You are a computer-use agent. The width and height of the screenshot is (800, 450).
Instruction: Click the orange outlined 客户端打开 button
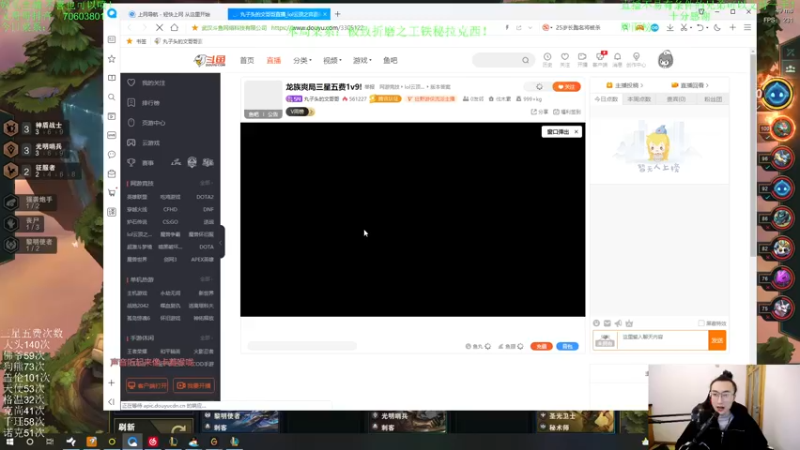(x=147, y=386)
